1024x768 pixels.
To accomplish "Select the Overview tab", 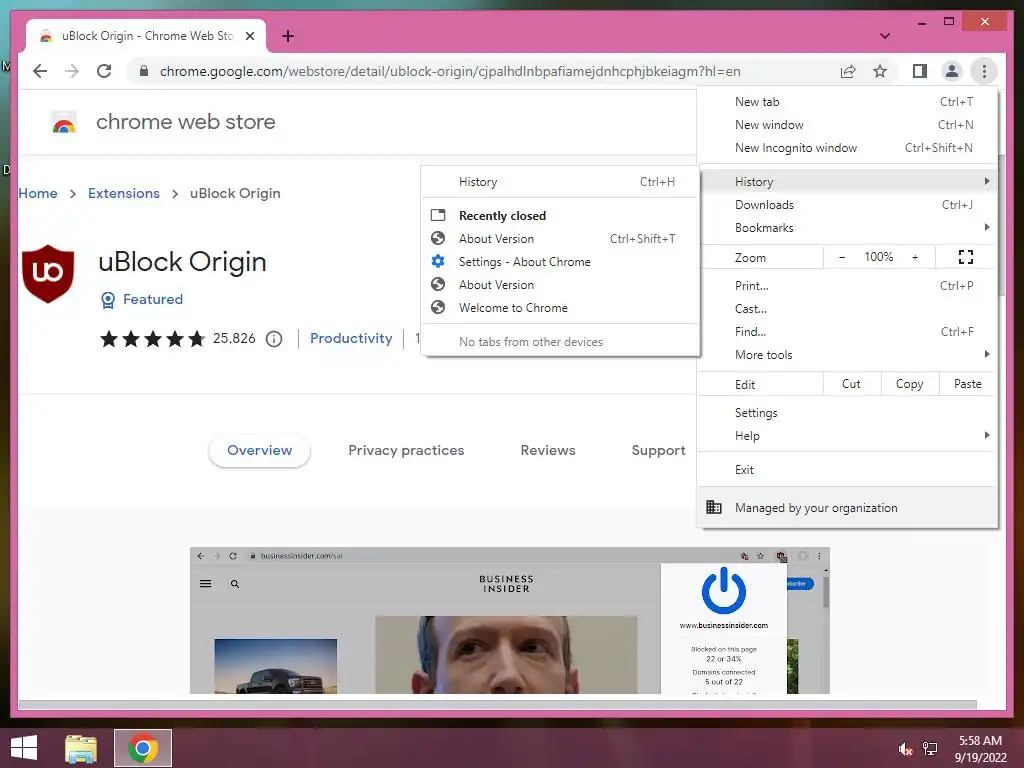I will [259, 450].
